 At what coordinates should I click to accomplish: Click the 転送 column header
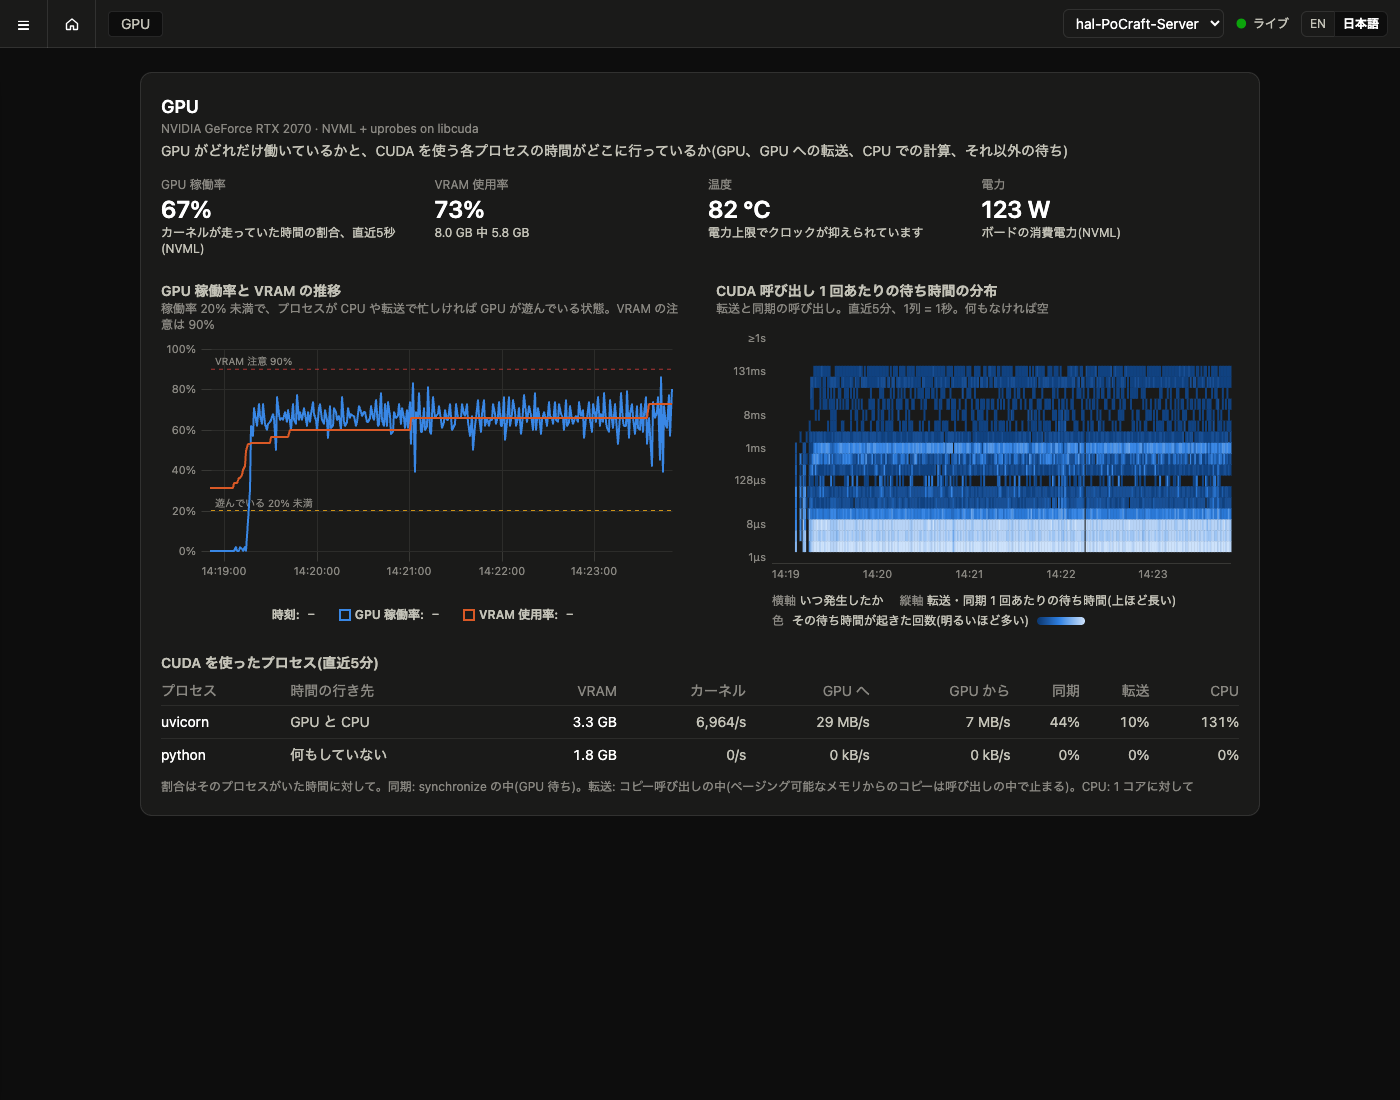pyautogui.click(x=1135, y=691)
